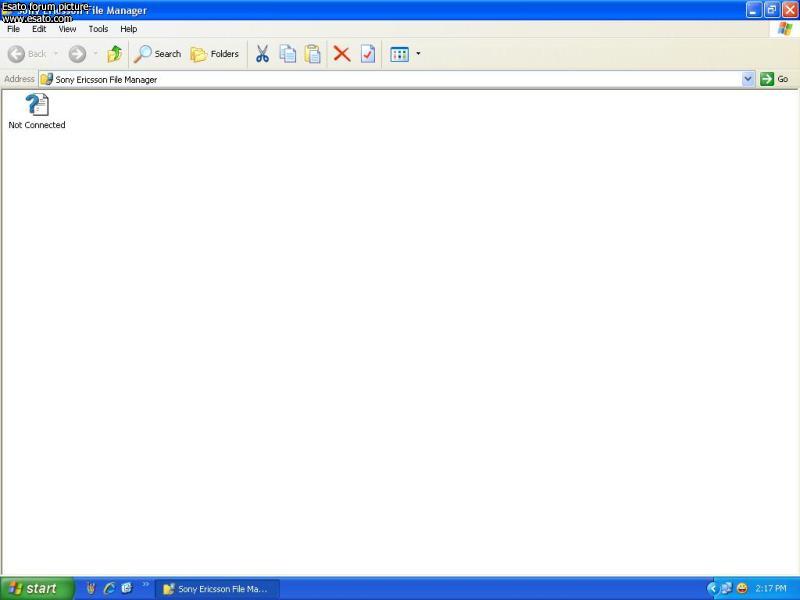The image size is (800, 600).
Task: Open the Windows Start menu
Action: coord(36,589)
